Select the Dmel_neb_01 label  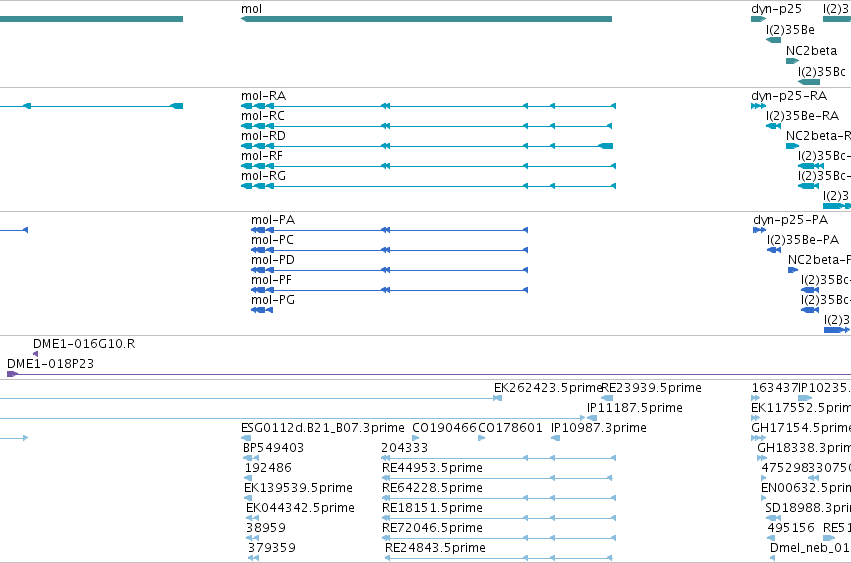pyautogui.click(x=810, y=547)
